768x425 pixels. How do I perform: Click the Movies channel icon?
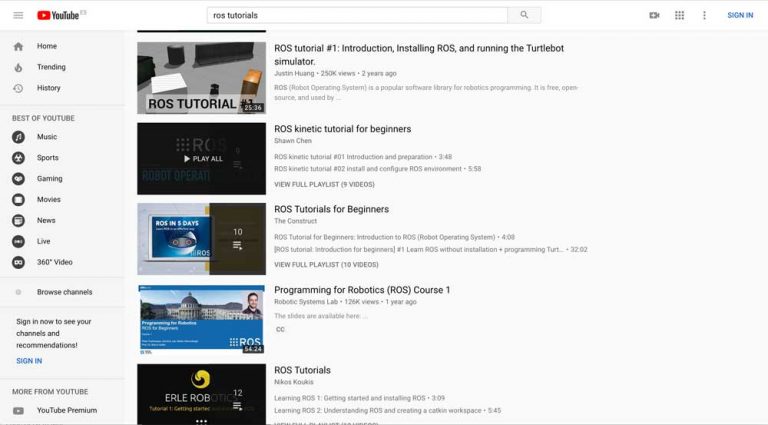(18, 200)
